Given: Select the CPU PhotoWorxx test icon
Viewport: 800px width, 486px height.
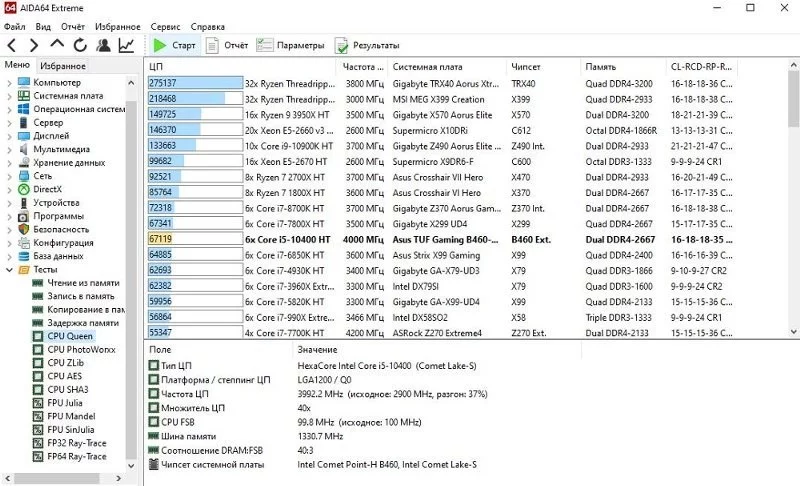Looking at the screenshot, I should [38, 349].
